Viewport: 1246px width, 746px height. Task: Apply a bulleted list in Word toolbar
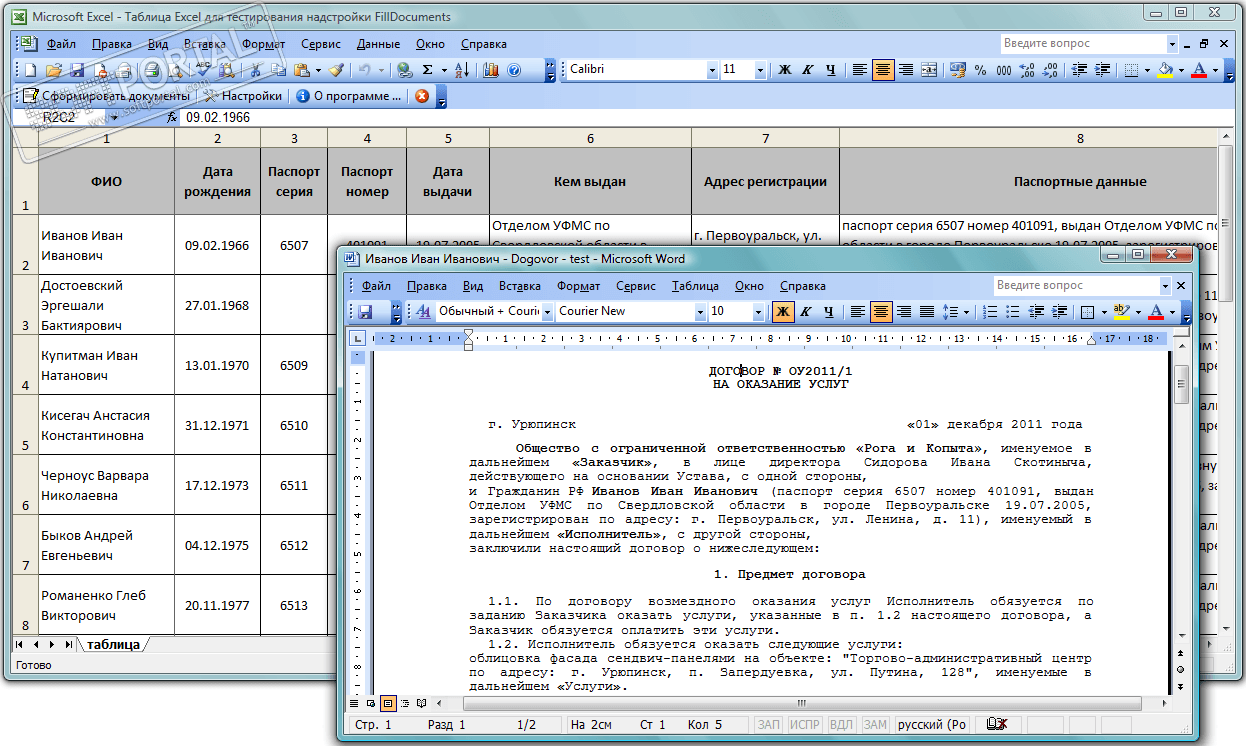click(1014, 312)
